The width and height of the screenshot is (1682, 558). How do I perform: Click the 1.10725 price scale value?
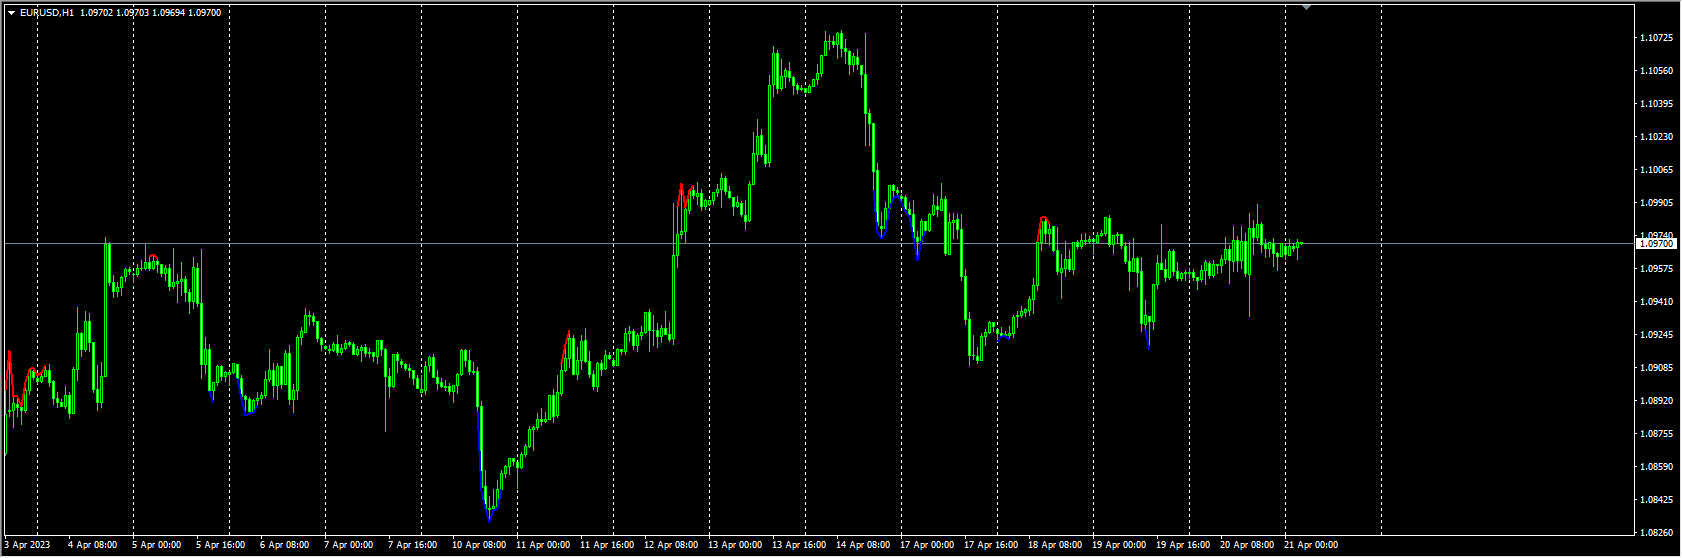[x=1657, y=38]
